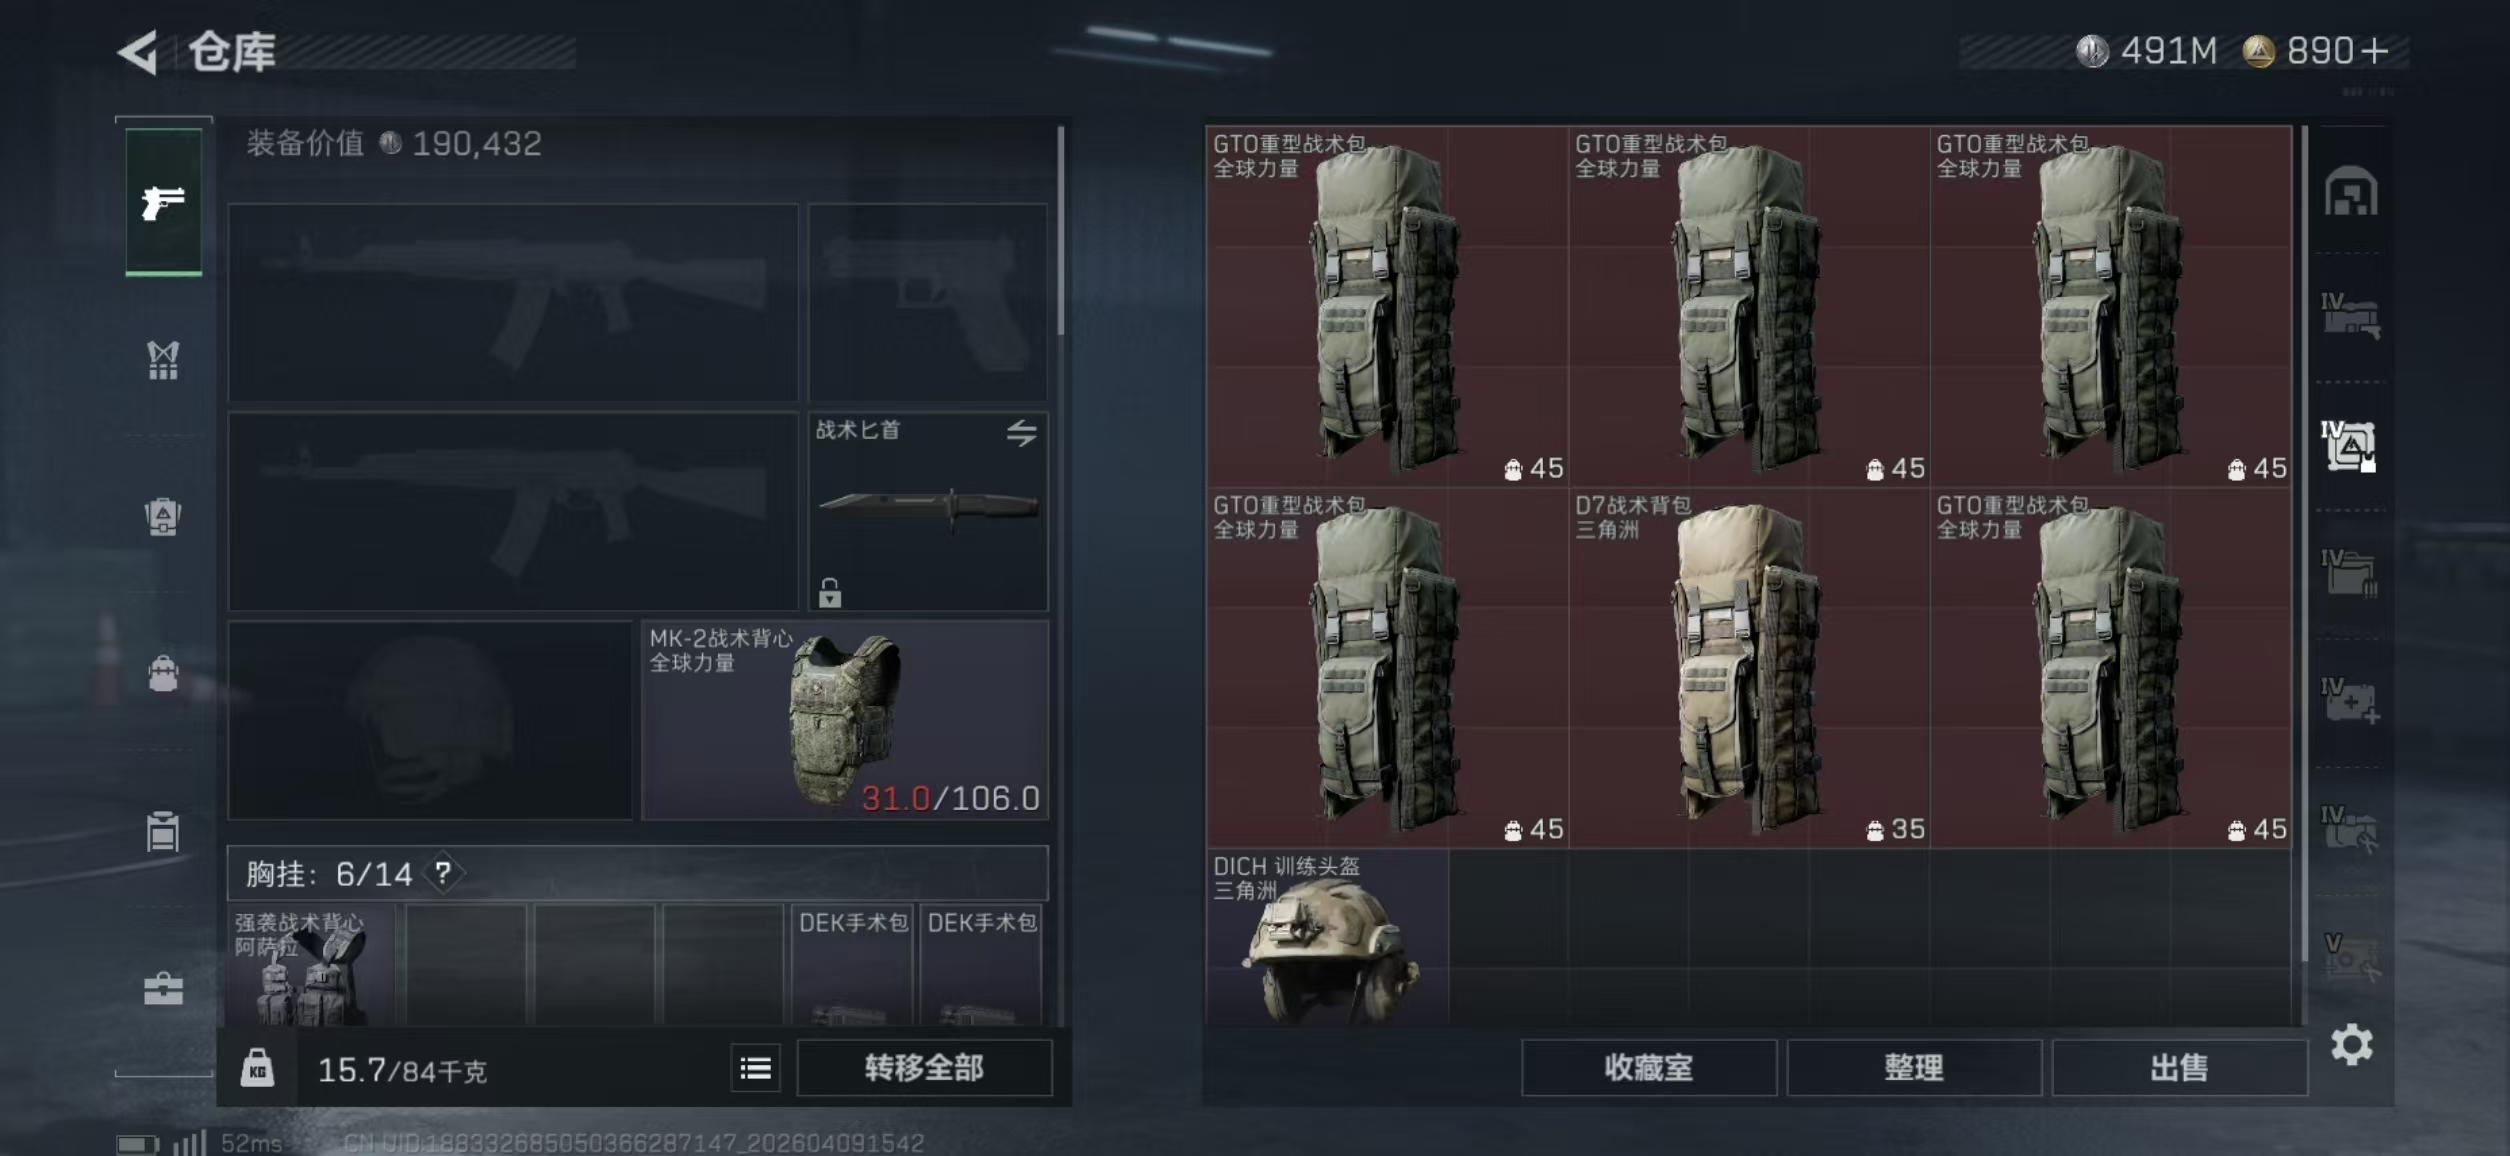Select the stash home icon in right sidebar
Screen dimensions: 2510x1156
pyautogui.click(x=2350, y=191)
